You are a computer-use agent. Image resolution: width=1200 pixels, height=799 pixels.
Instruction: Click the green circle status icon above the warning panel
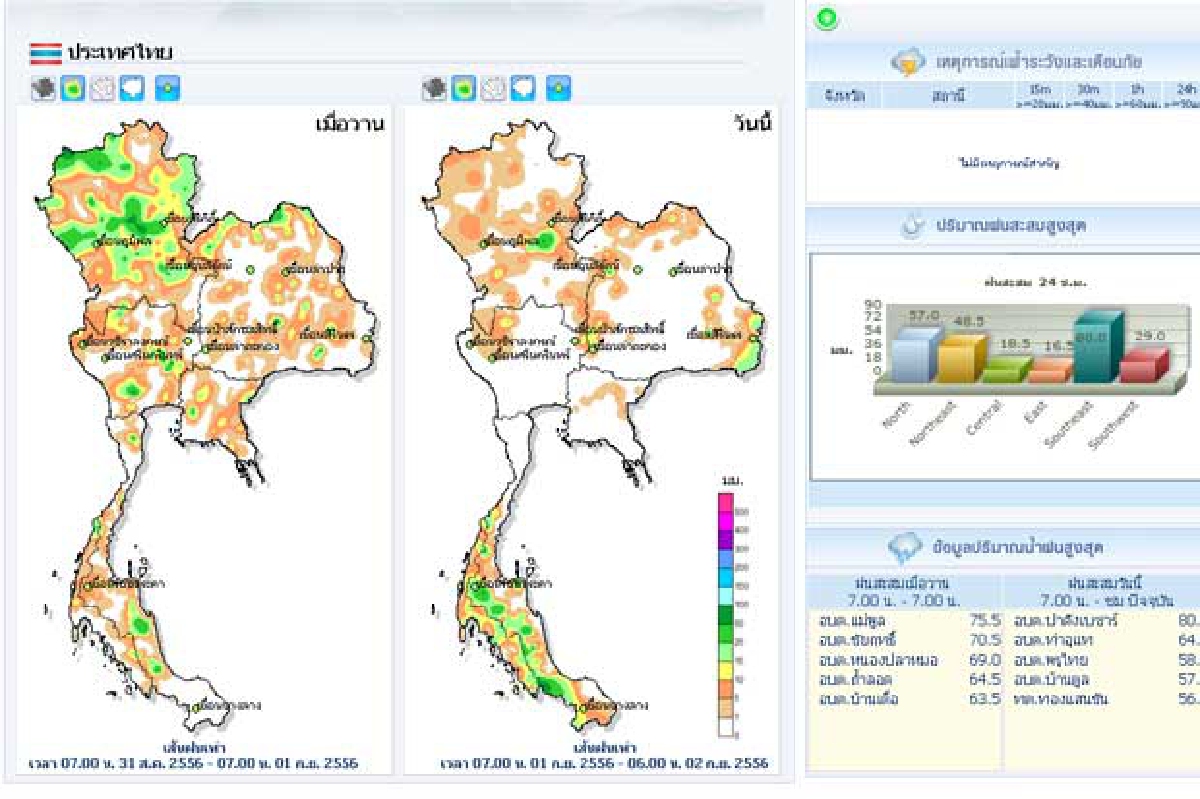(x=827, y=19)
